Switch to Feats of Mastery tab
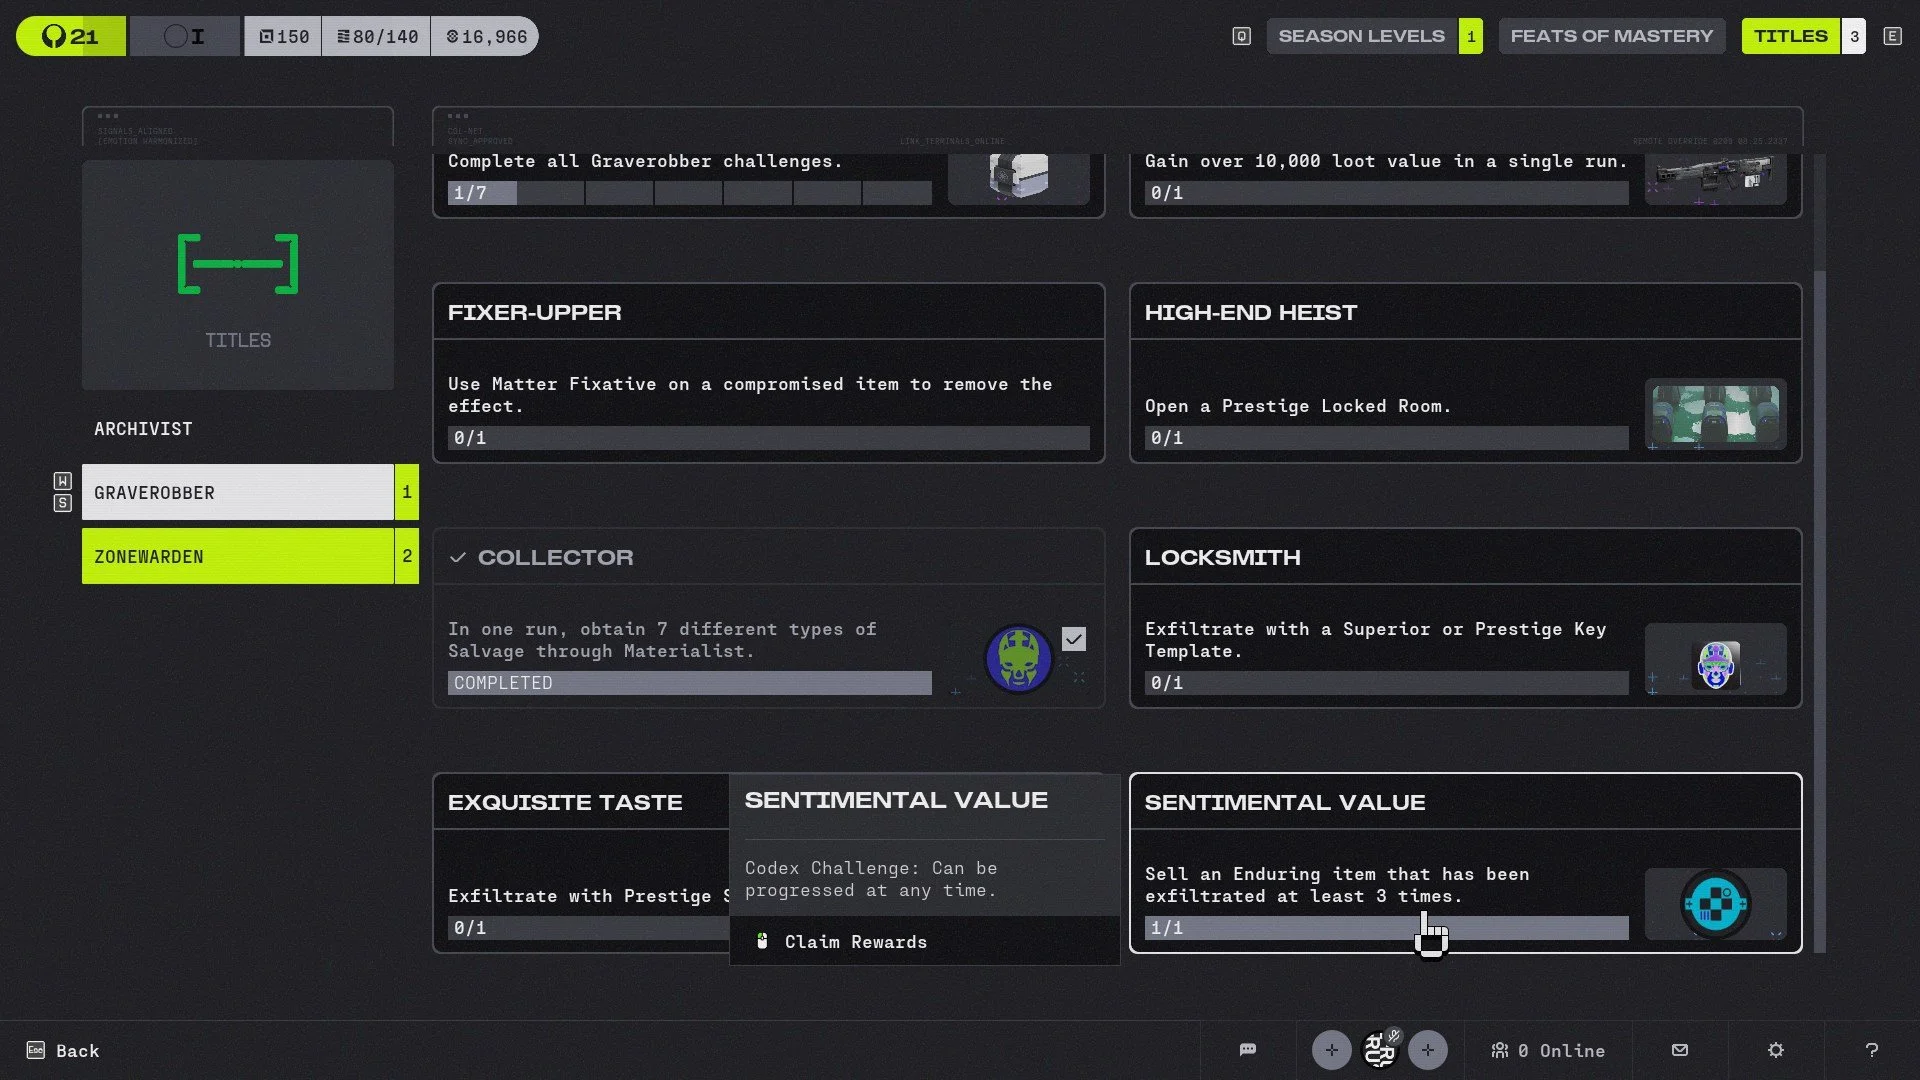The image size is (1920, 1080). tap(1611, 36)
